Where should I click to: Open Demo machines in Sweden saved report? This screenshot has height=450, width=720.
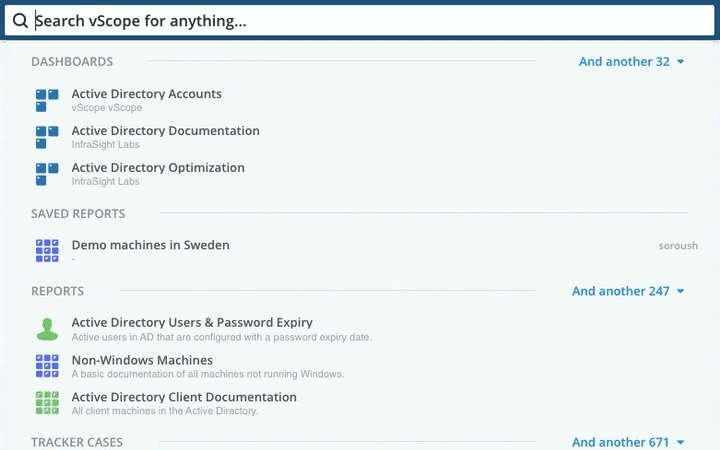[150, 245]
